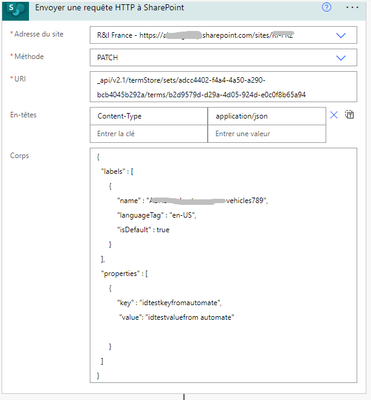Click the Corps label
The image size is (371, 400).
[19, 156]
